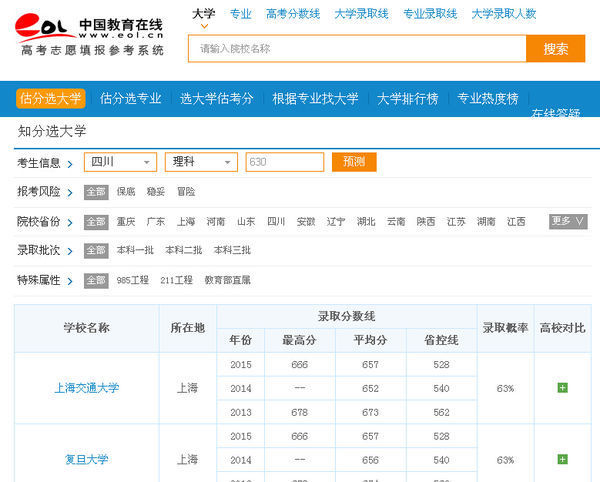Filter 特殊属性 by 教育部直属
600x482 pixels.
click(228, 280)
